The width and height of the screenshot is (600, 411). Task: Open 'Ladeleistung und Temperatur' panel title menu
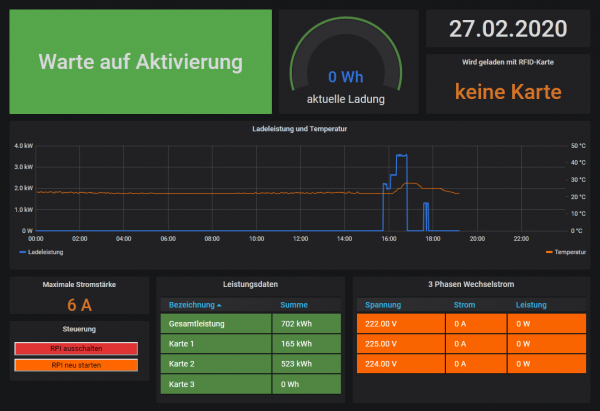(x=300, y=128)
